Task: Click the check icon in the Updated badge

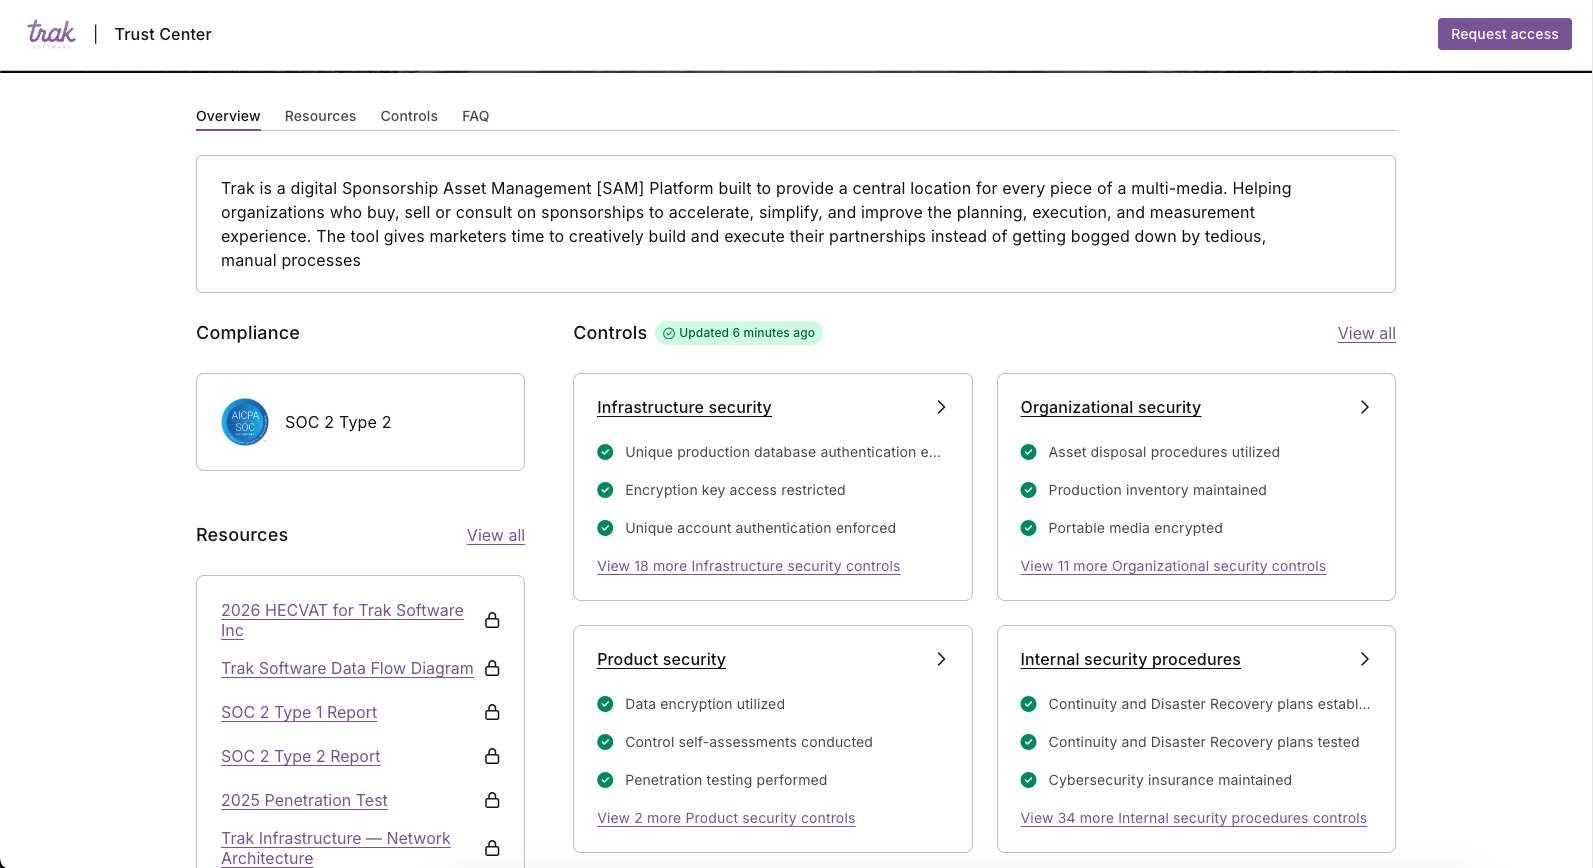Action: coord(669,333)
